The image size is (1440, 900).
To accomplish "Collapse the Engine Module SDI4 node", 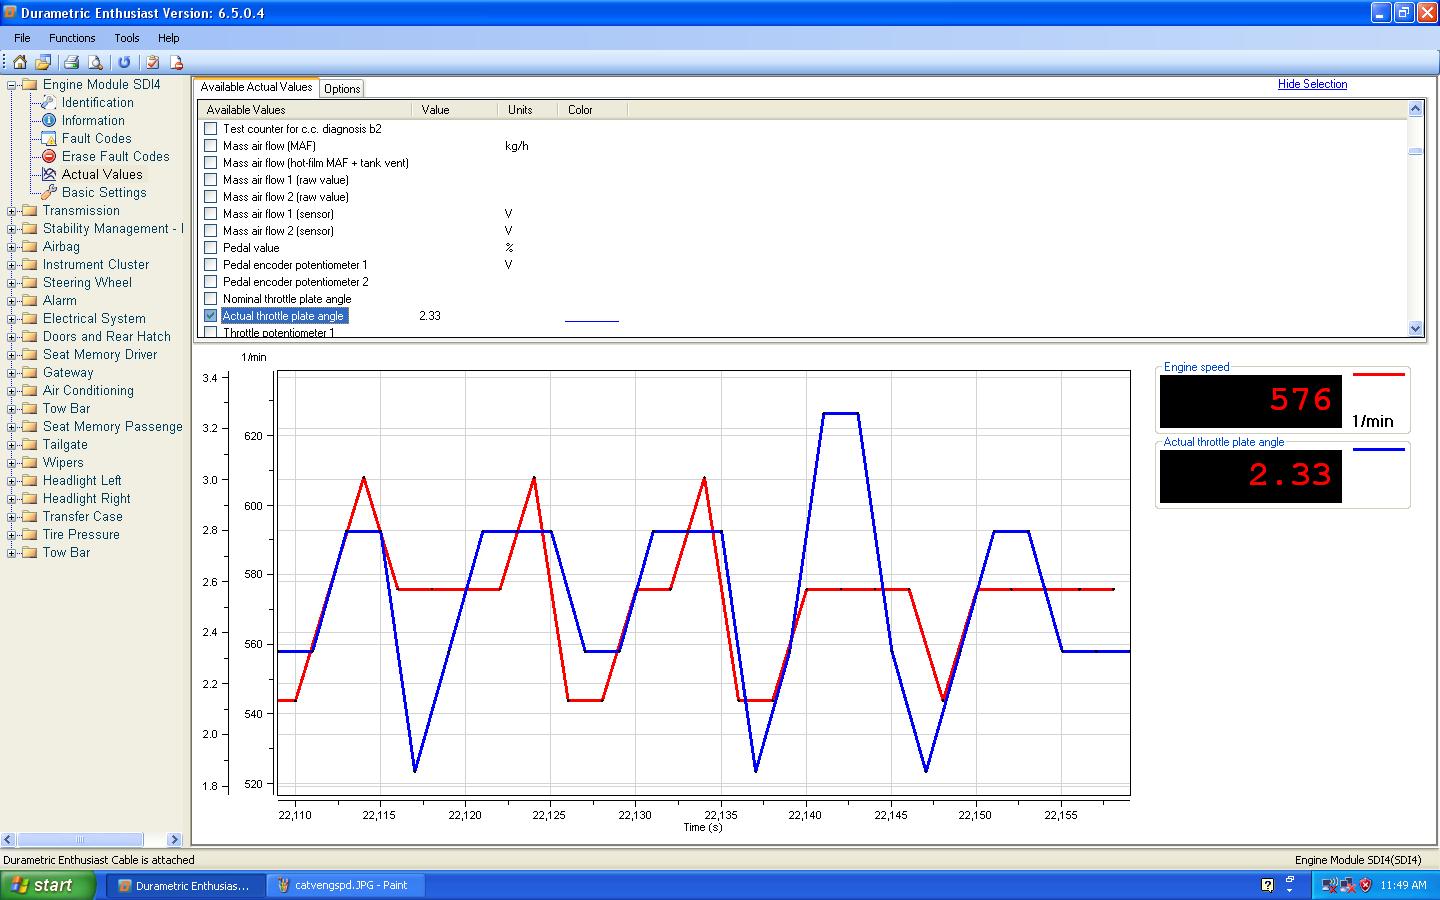I will click(12, 85).
